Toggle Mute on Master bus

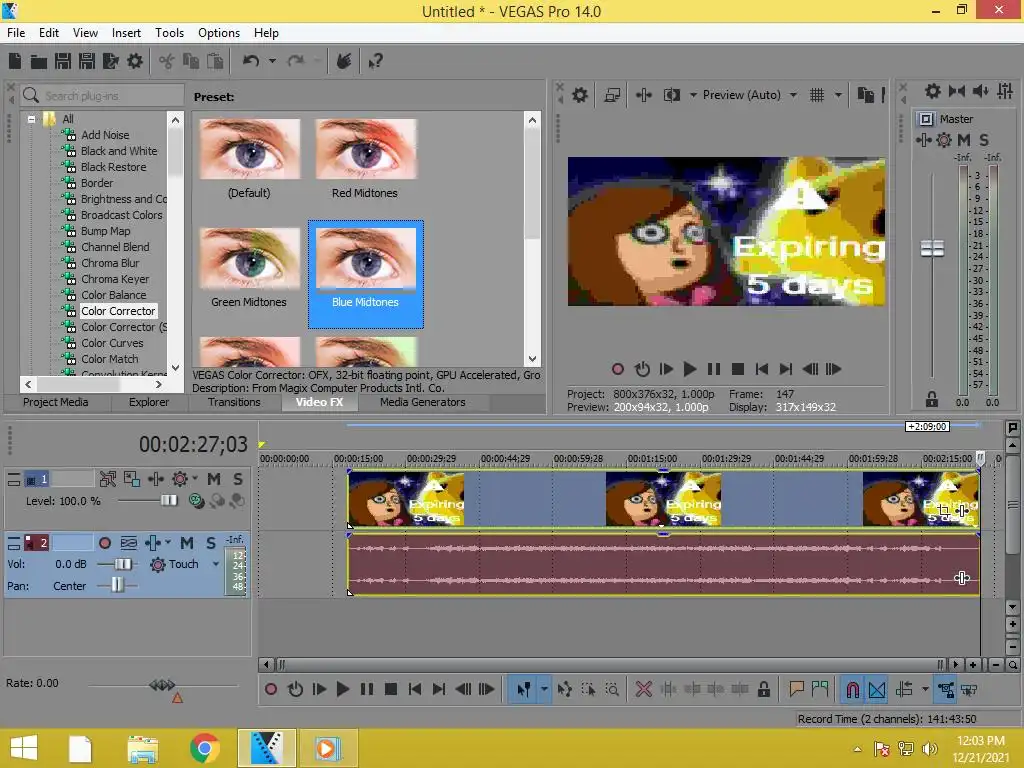coord(963,140)
